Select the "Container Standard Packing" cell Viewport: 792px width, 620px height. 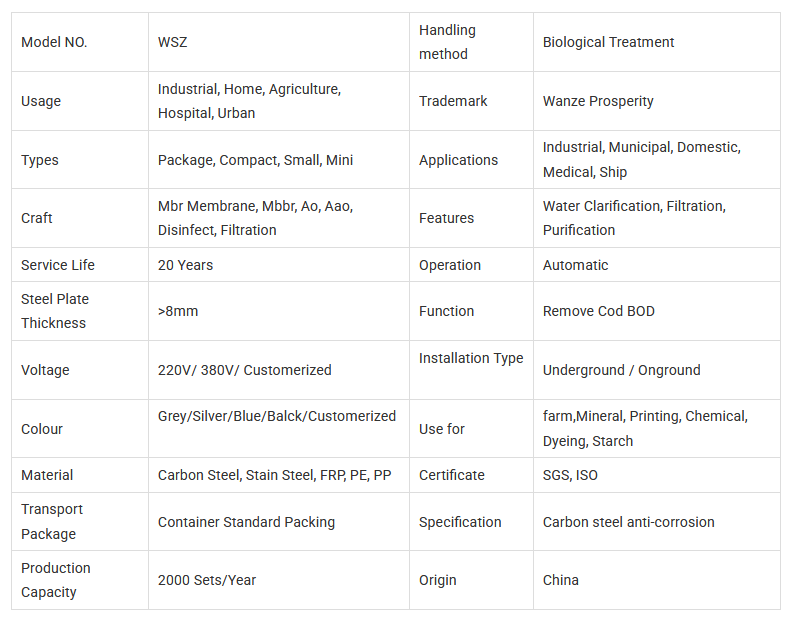pyautogui.click(x=246, y=522)
